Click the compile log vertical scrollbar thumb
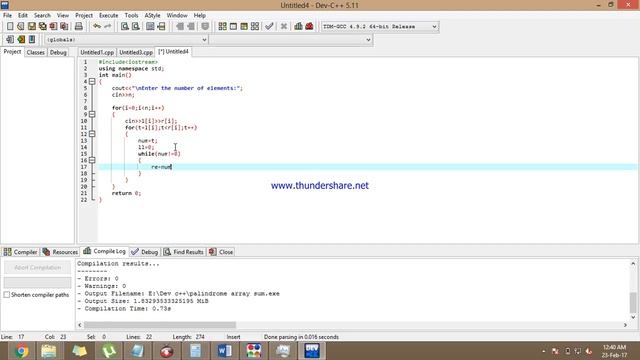Viewport: 640px width, 360px height. click(x=633, y=302)
